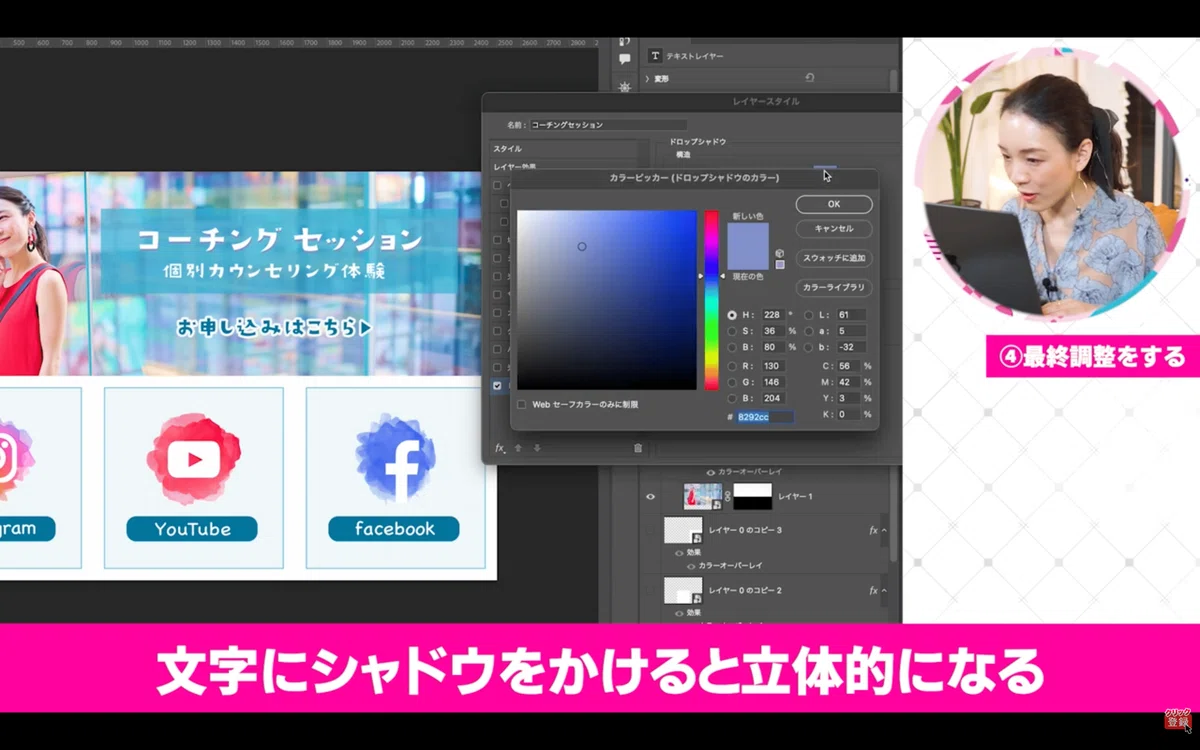This screenshot has height=750, width=1200.
Task: Click the delete effect trash icon
Action: tap(638, 448)
